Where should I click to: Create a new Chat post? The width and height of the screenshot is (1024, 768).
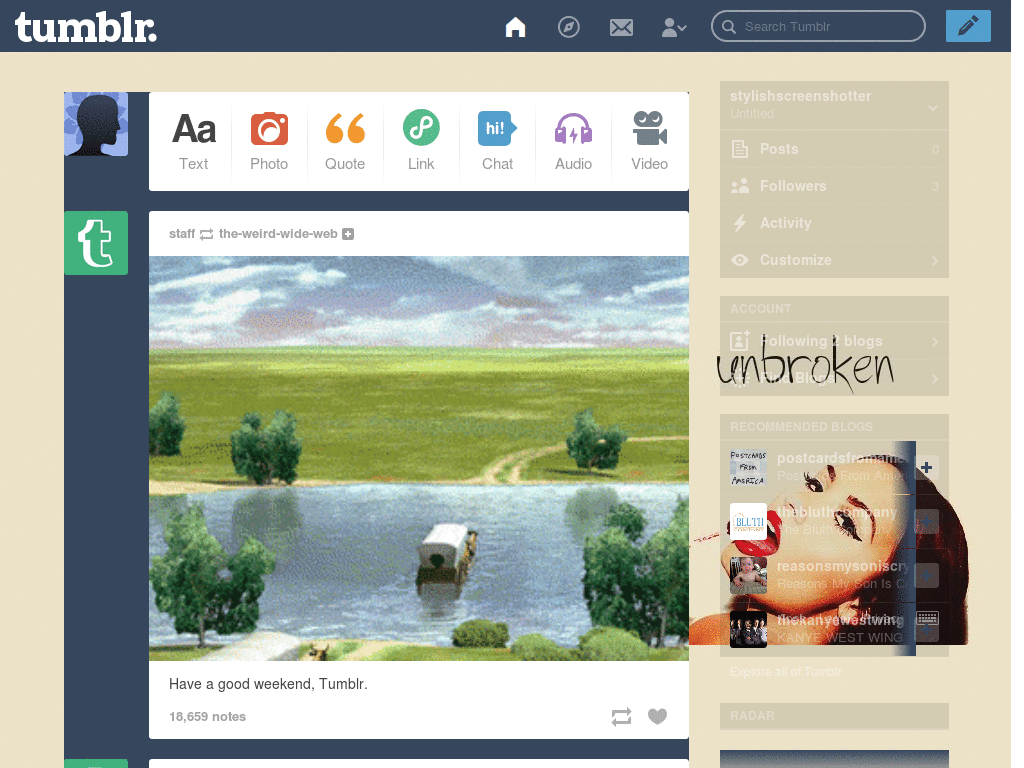coord(497,141)
